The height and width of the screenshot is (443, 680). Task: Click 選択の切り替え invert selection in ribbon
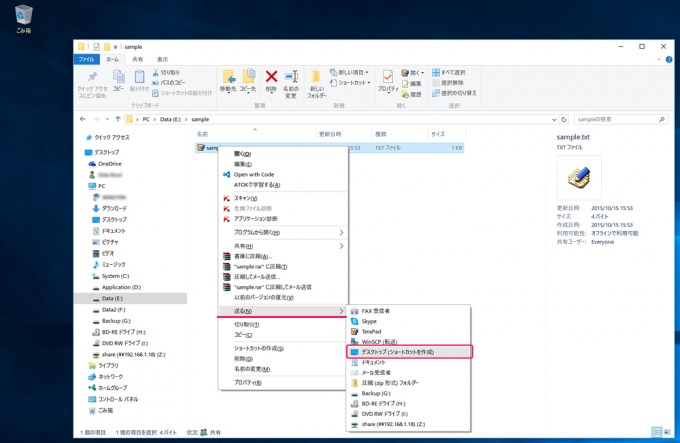pyautogui.click(x=454, y=93)
